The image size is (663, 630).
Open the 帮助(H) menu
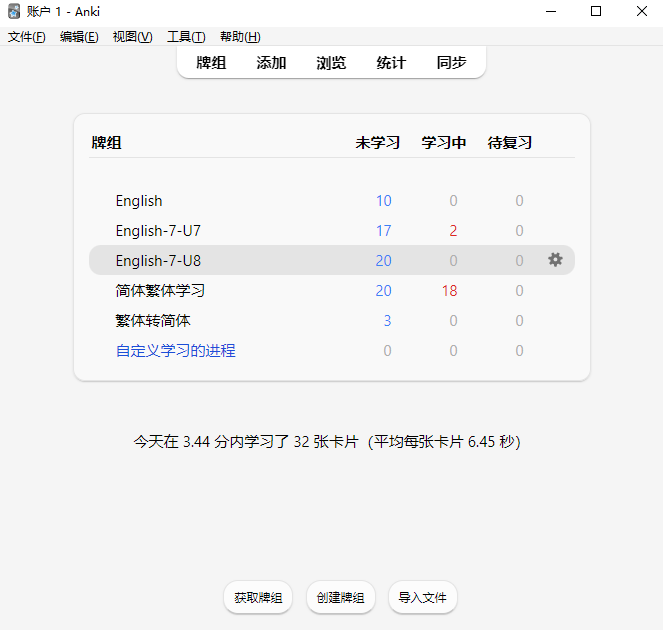pos(240,37)
